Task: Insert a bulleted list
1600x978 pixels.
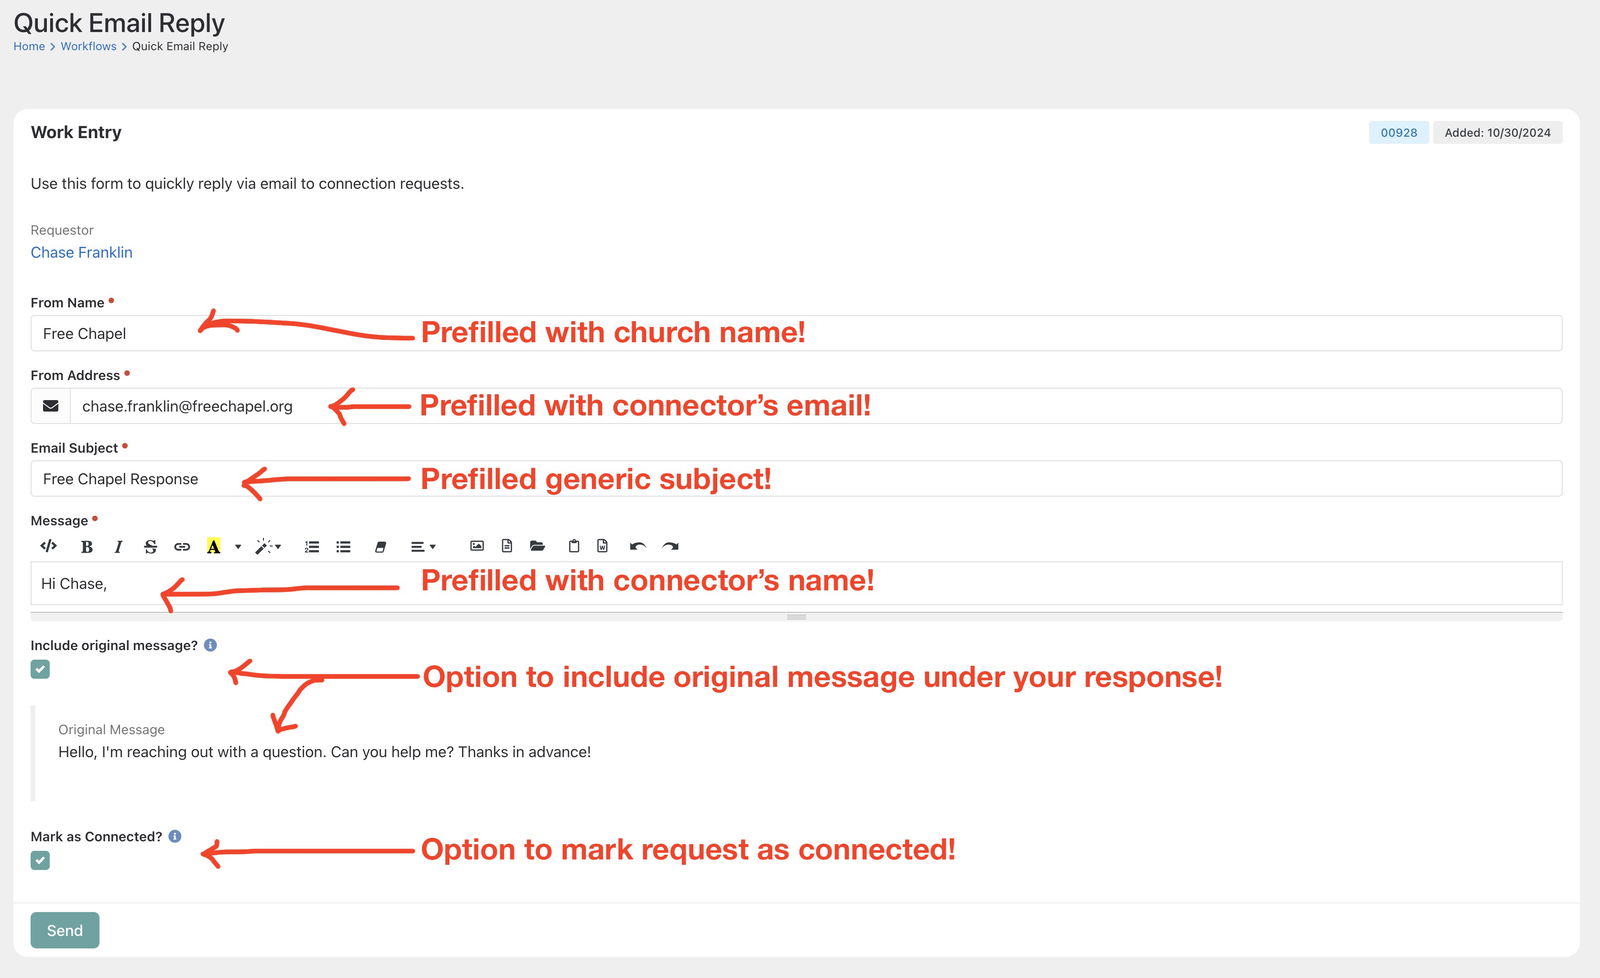Action: 343,546
